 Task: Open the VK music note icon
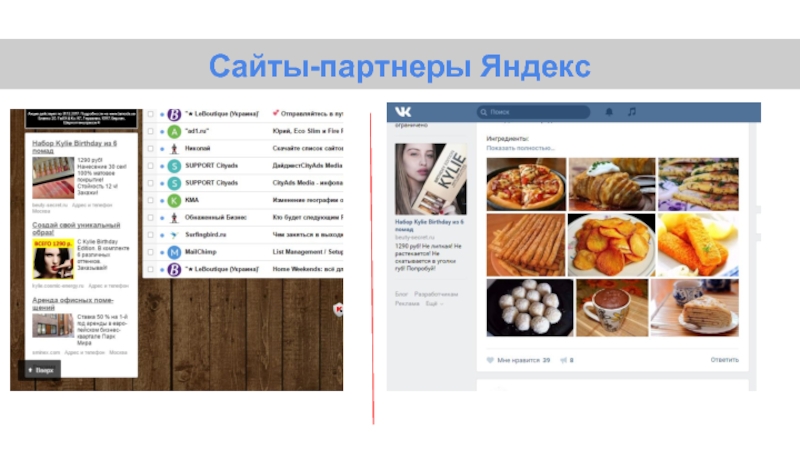(x=632, y=112)
